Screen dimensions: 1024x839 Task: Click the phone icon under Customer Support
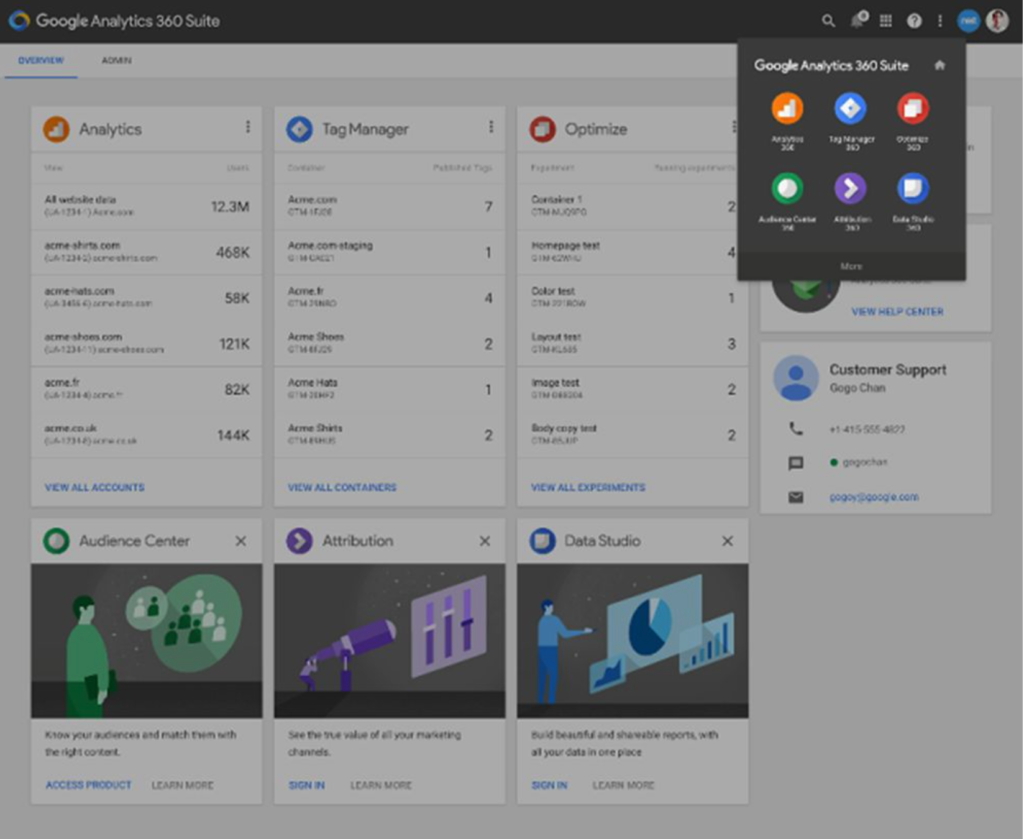pos(795,429)
